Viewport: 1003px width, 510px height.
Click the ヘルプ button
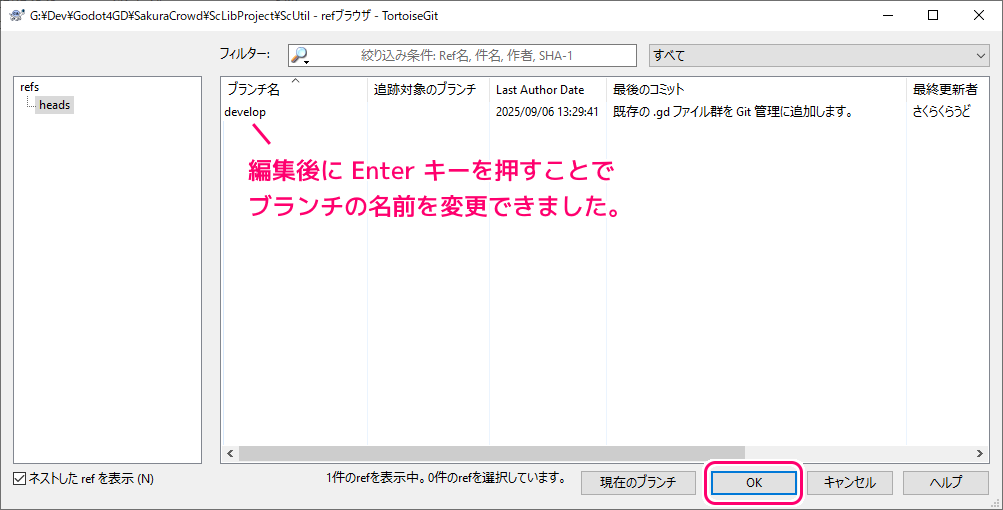pyautogui.click(x=945, y=482)
